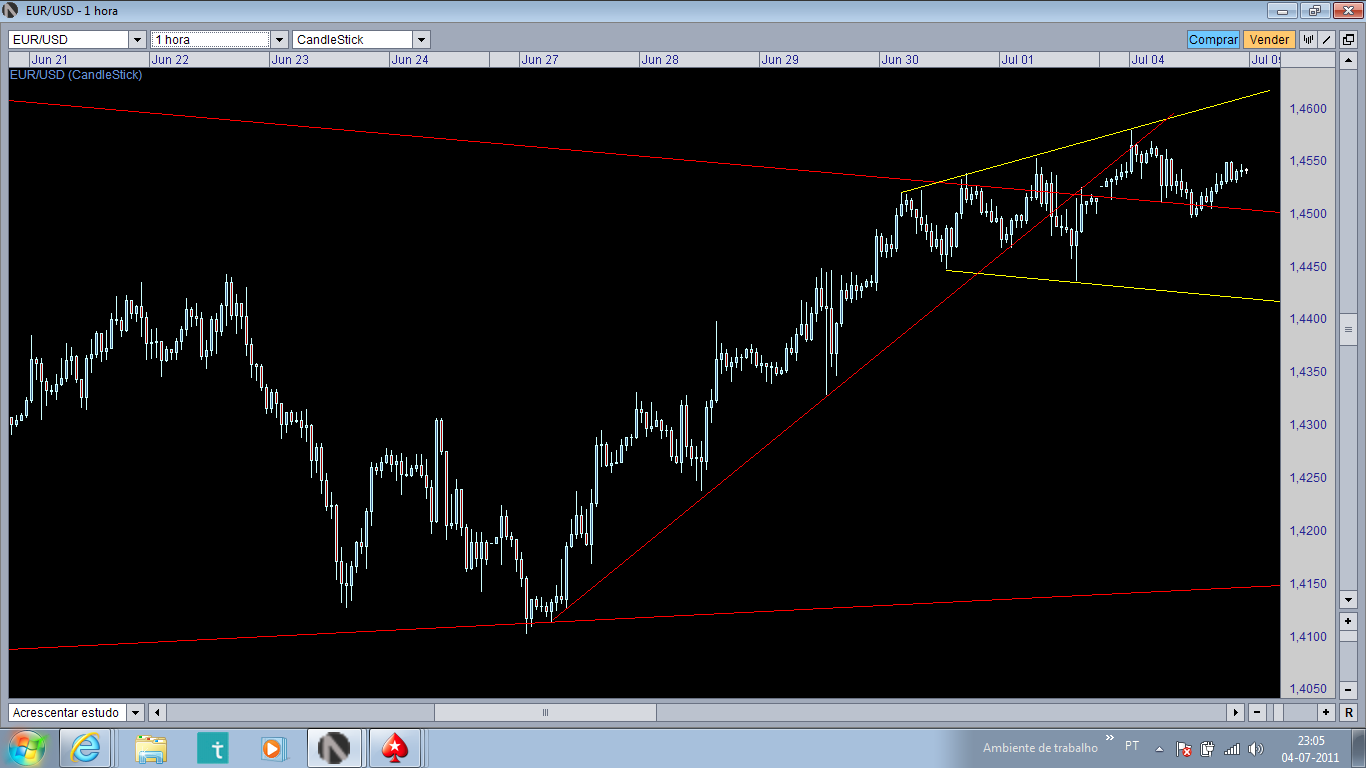Click the vertical zoom slider handle
1366x768 pixels.
[1348, 637]
